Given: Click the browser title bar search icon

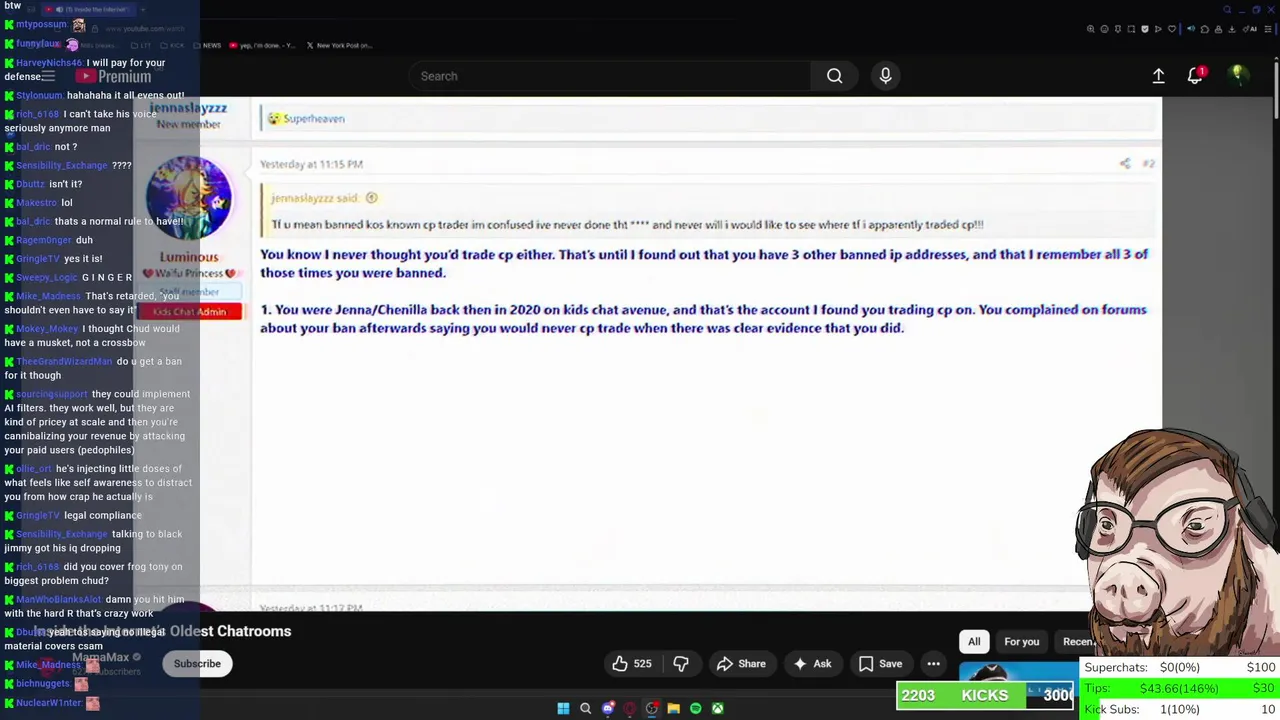Looking at the screenshot, I should click(1227, 9).
